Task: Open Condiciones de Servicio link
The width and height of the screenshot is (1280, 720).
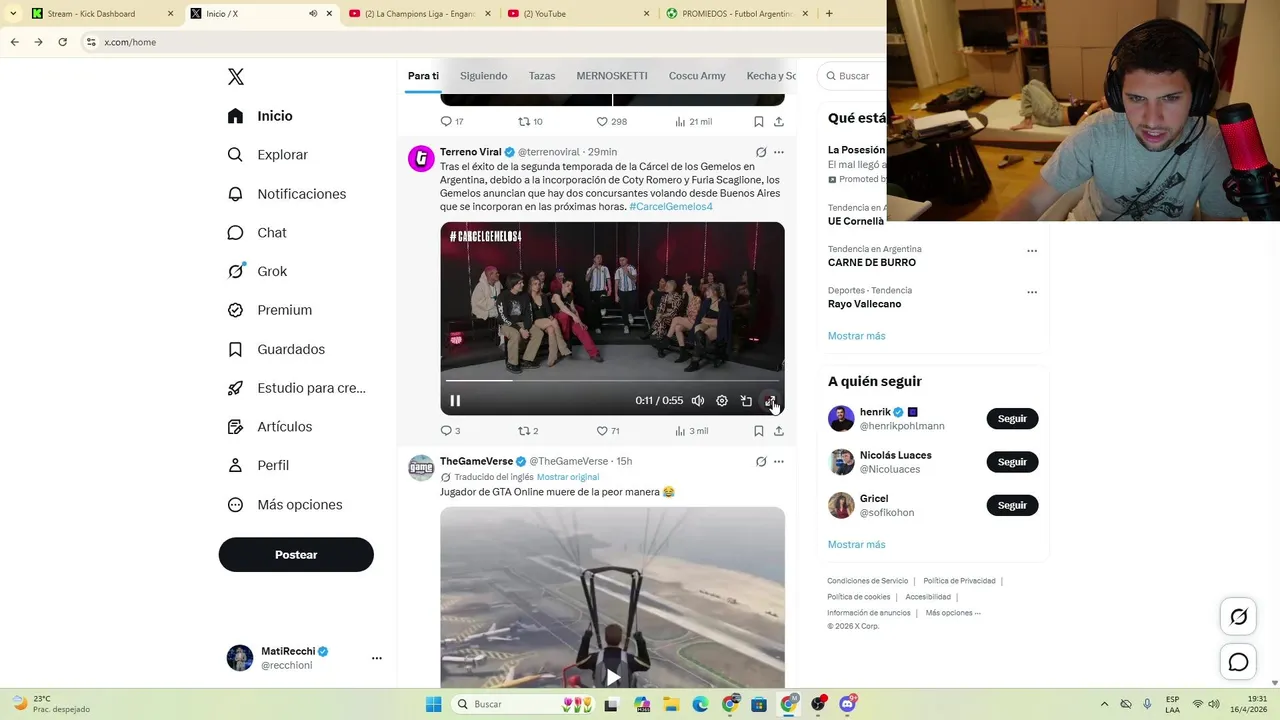Action: point(868,581)
